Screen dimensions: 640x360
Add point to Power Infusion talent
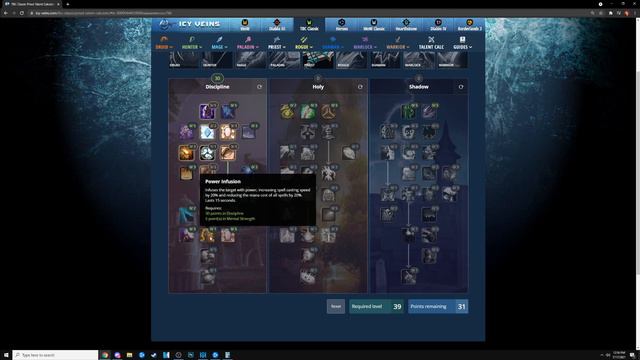tap(207, 236)
